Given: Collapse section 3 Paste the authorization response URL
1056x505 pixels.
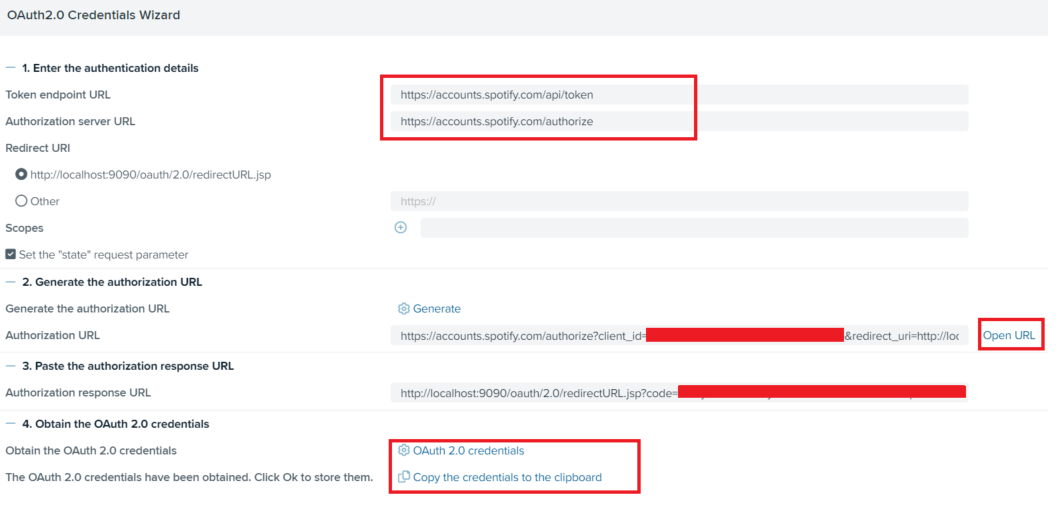Looking at the screenshot, I should click(11, 366).
